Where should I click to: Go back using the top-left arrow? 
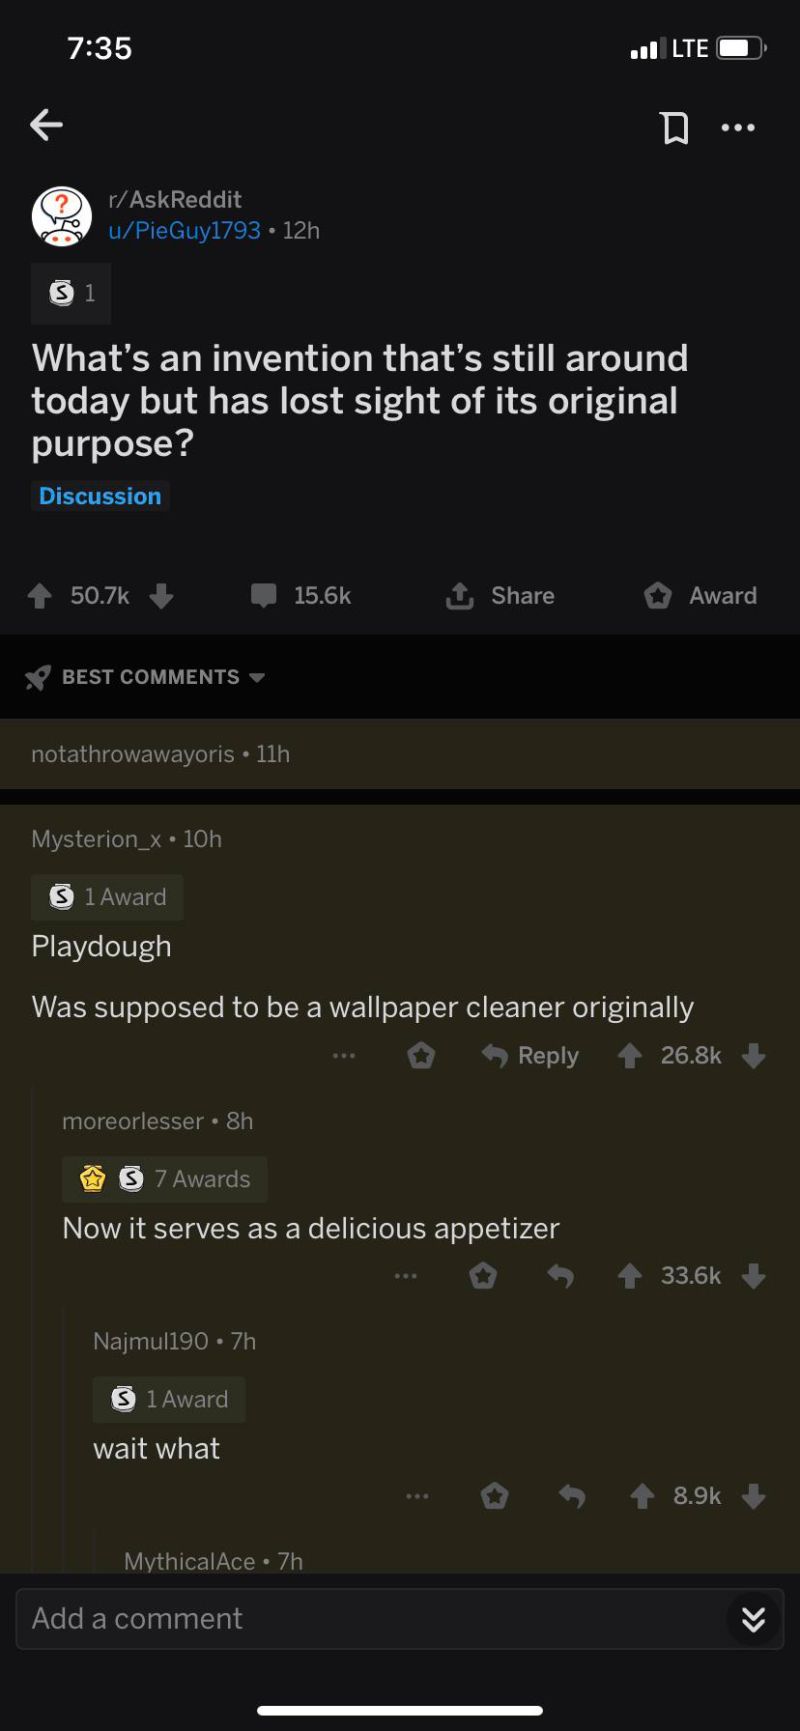coord(46,125)
